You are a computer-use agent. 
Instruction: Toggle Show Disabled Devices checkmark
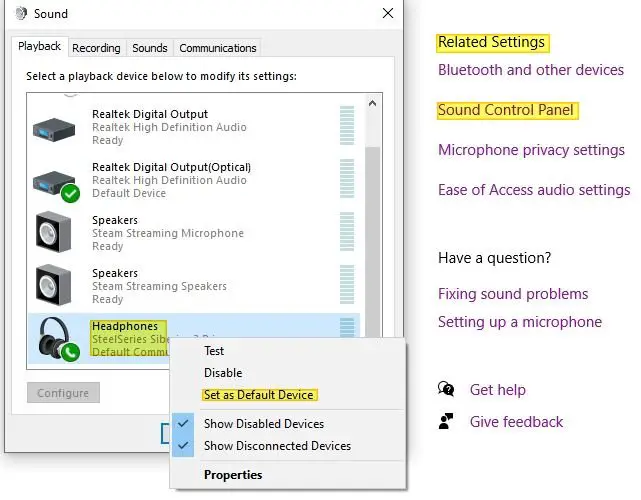point(185,424)
